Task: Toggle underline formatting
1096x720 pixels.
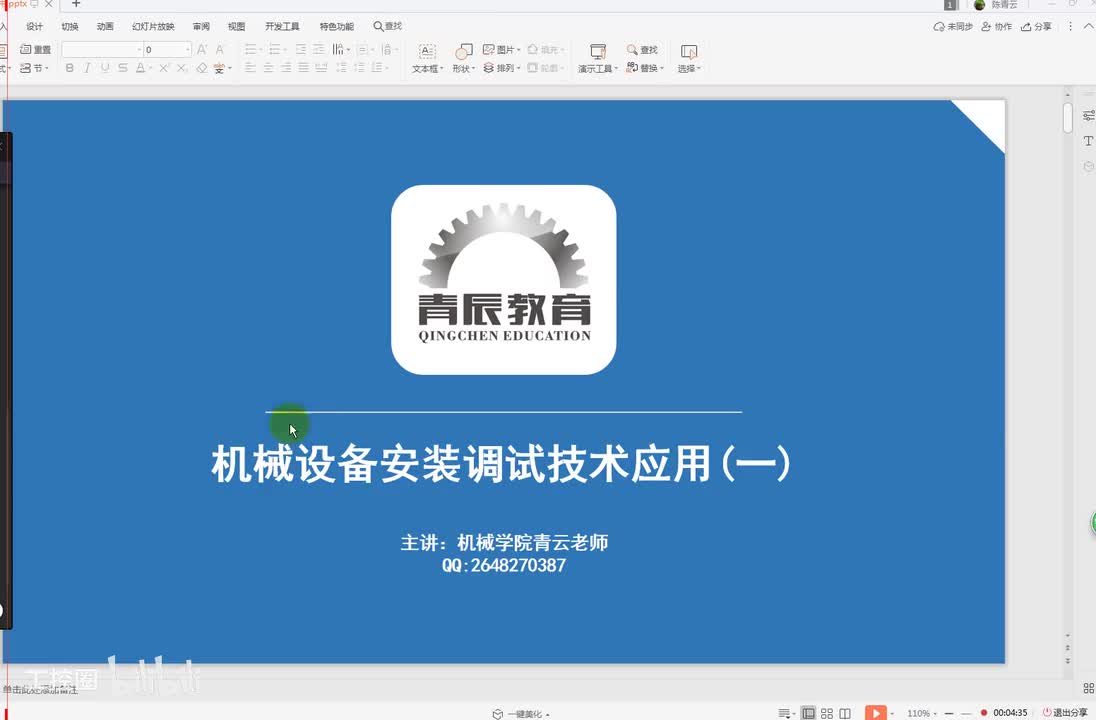Action: point(105,68)
